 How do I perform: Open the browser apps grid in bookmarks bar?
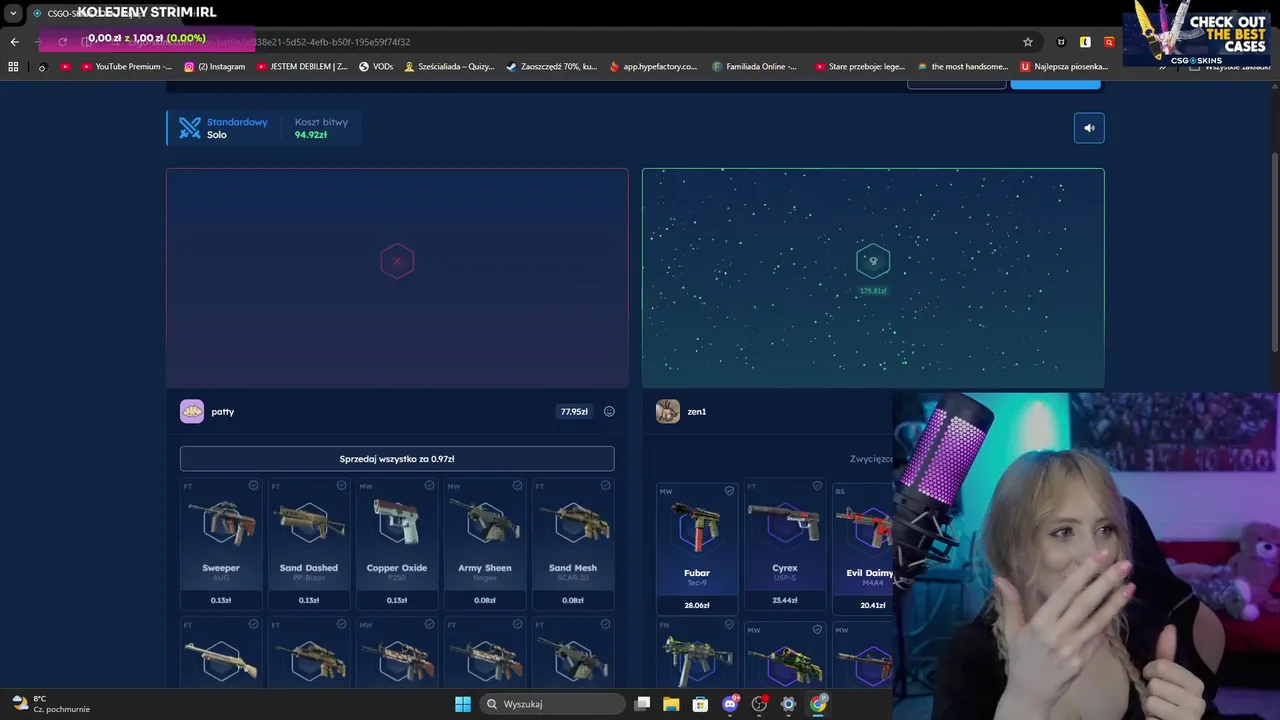point(13,67)
